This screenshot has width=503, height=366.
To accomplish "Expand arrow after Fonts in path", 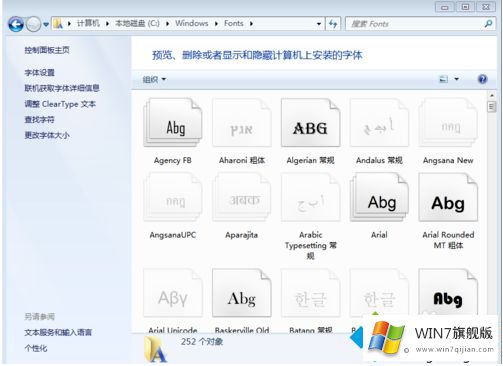I will 251,24.
